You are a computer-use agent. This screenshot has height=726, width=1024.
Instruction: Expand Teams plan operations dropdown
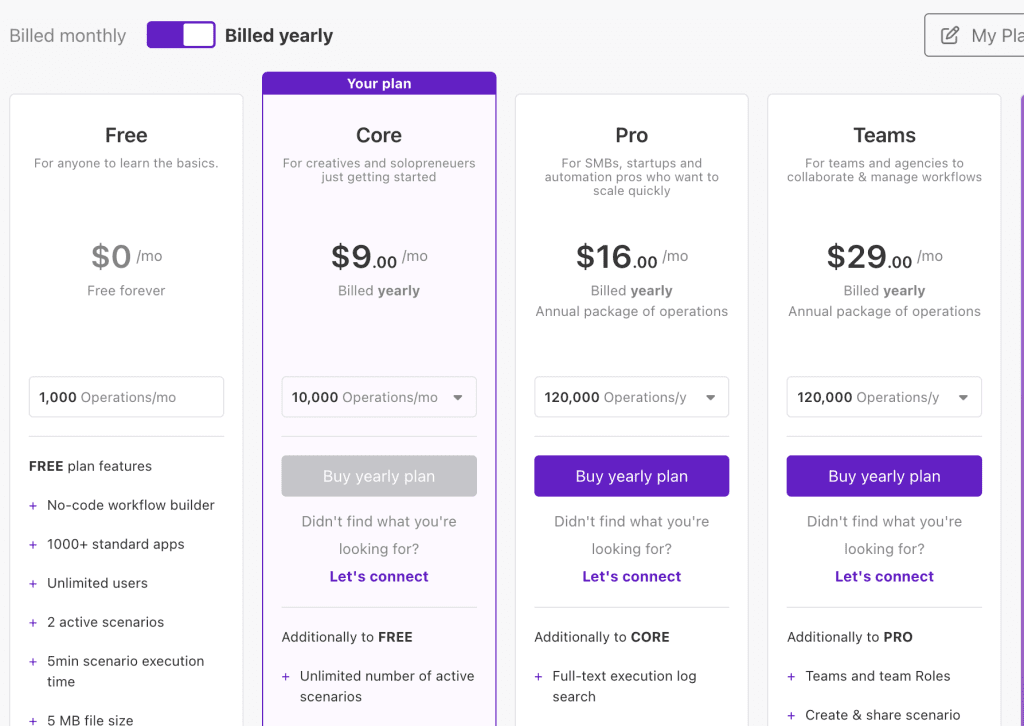(x=884, y=397)
